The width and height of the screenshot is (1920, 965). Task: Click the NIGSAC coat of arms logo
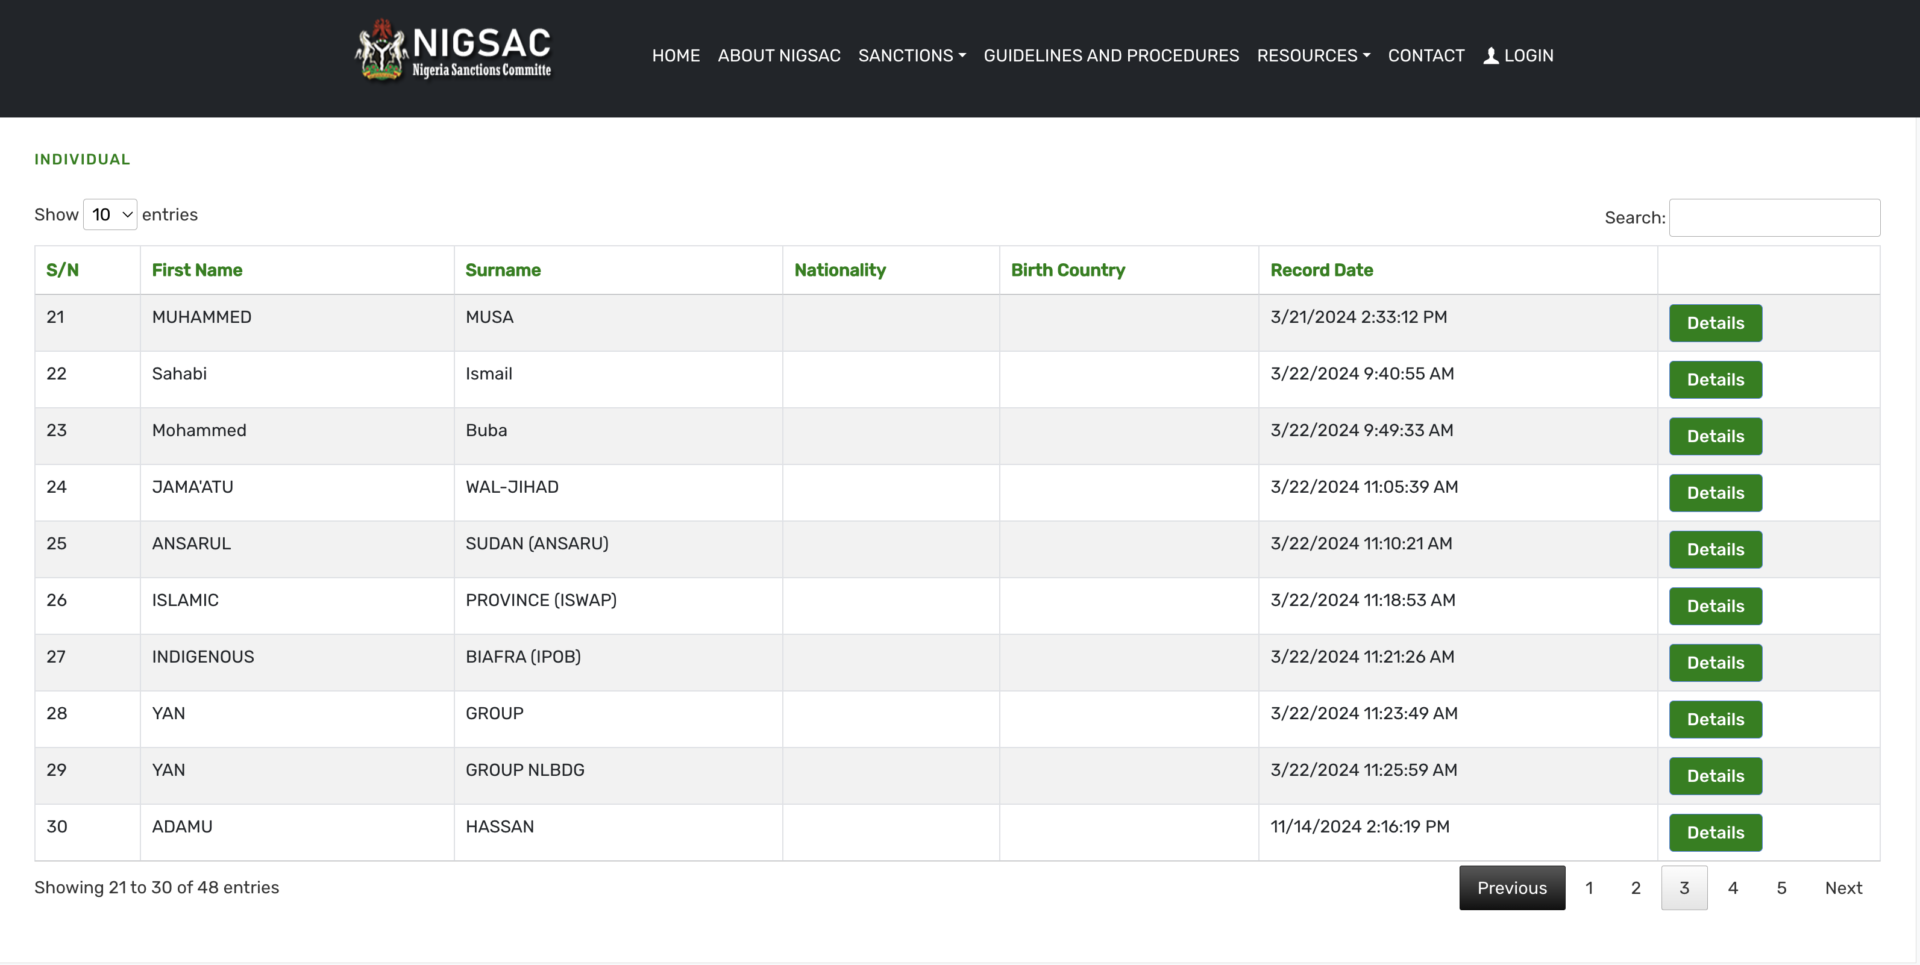381,50
